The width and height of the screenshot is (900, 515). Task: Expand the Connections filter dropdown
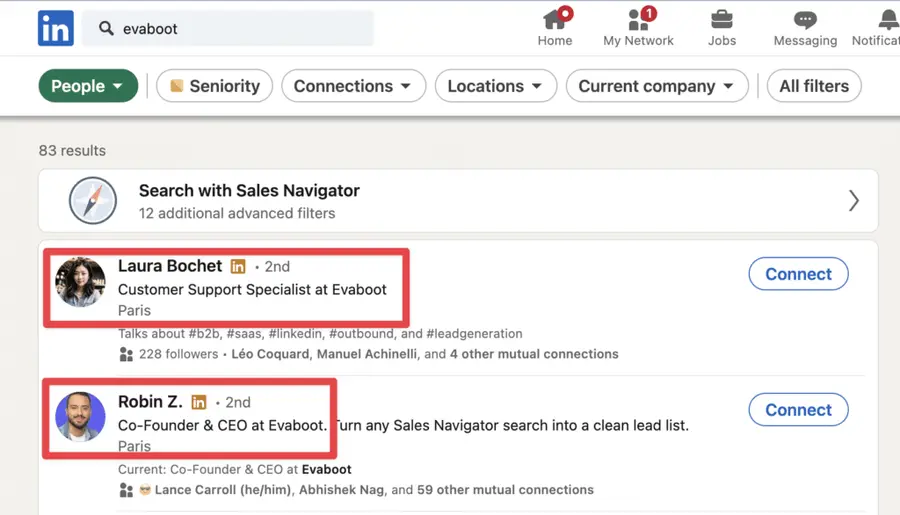pyautogui.click(x=354, y=86)
